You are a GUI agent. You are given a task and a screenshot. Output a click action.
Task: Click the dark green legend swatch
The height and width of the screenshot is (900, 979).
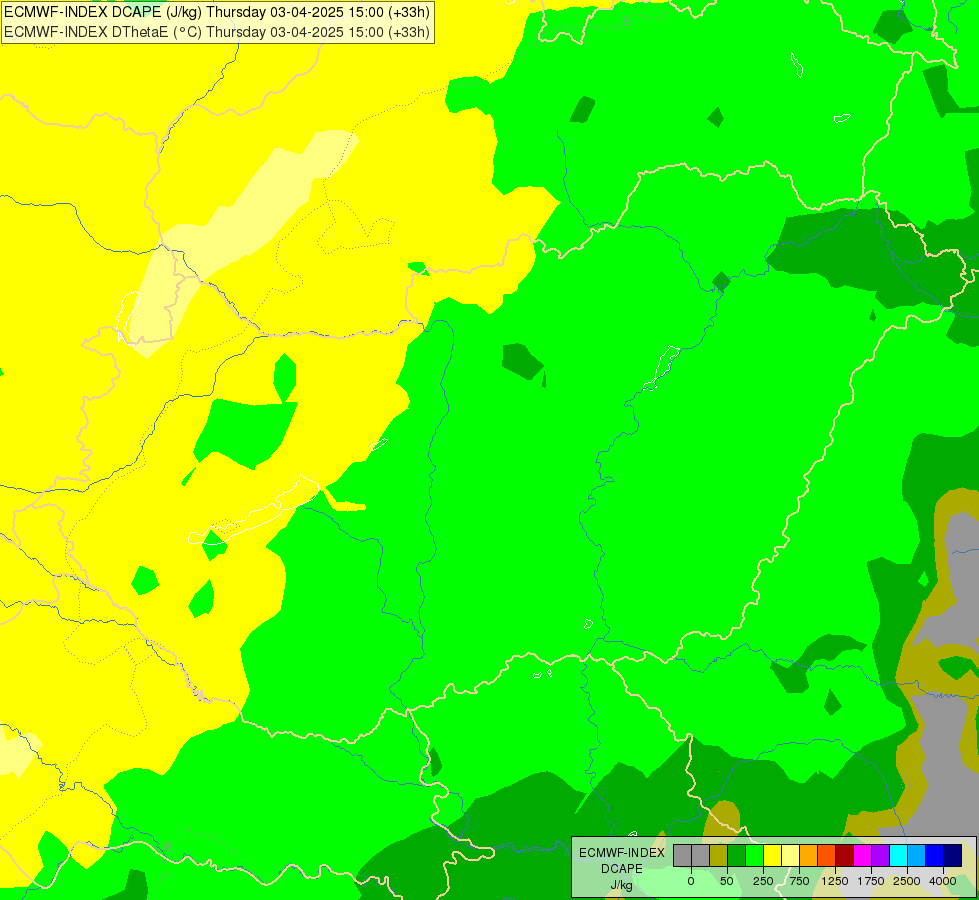[x=737, y=855]
